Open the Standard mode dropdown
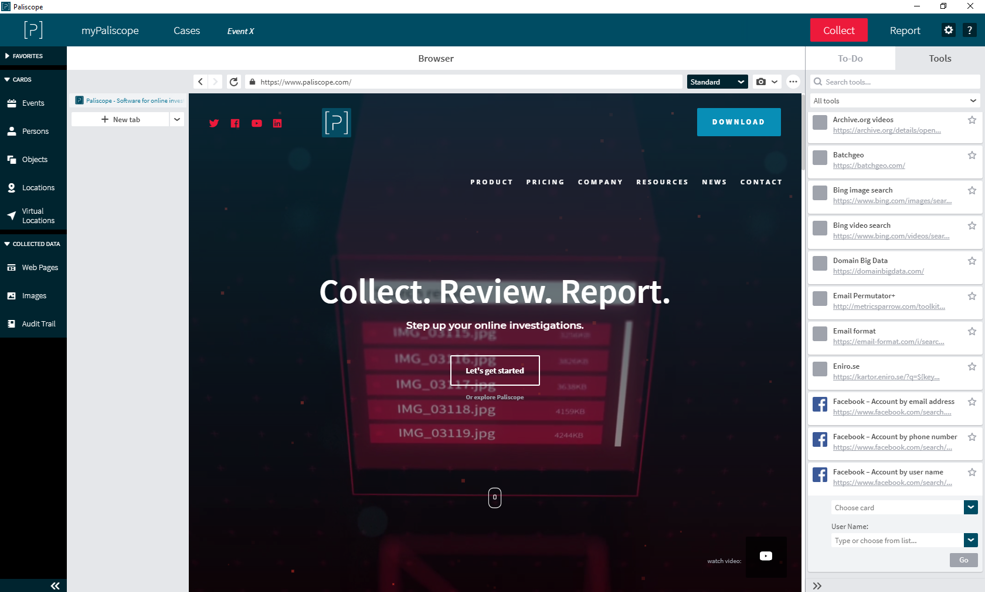The image size is (985, 592). [717, 82]
